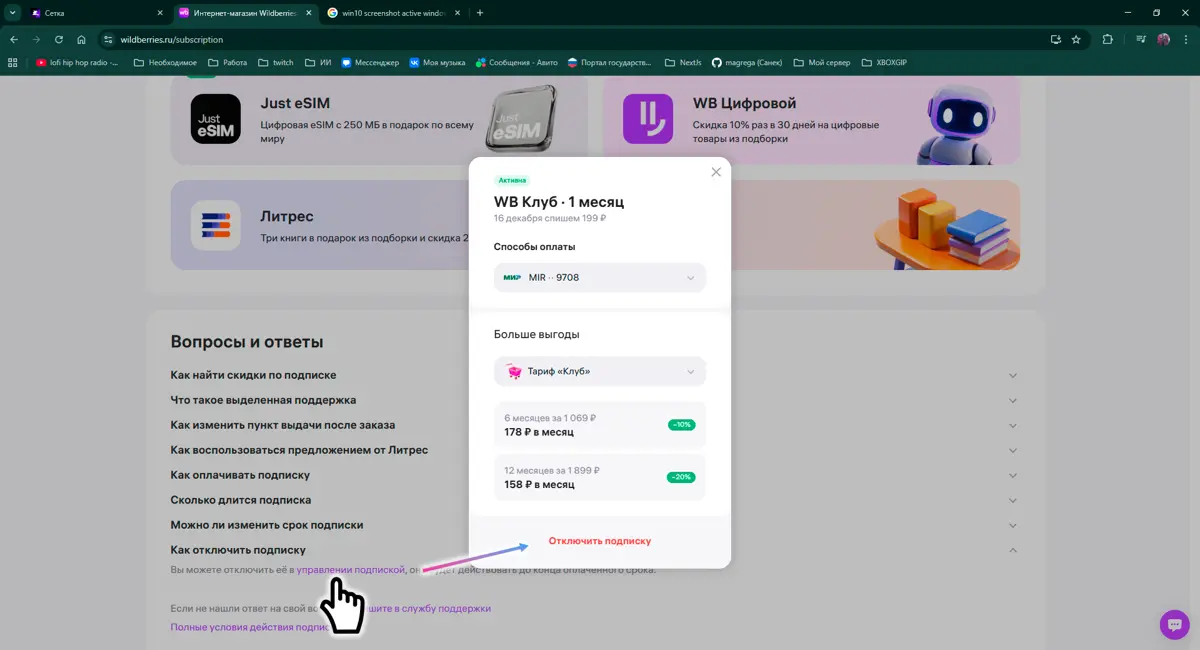Open the Chrome three-dot menu
Image resolution: width=1200 pixels, height=650 pixels.
(x=1186, y=40)
